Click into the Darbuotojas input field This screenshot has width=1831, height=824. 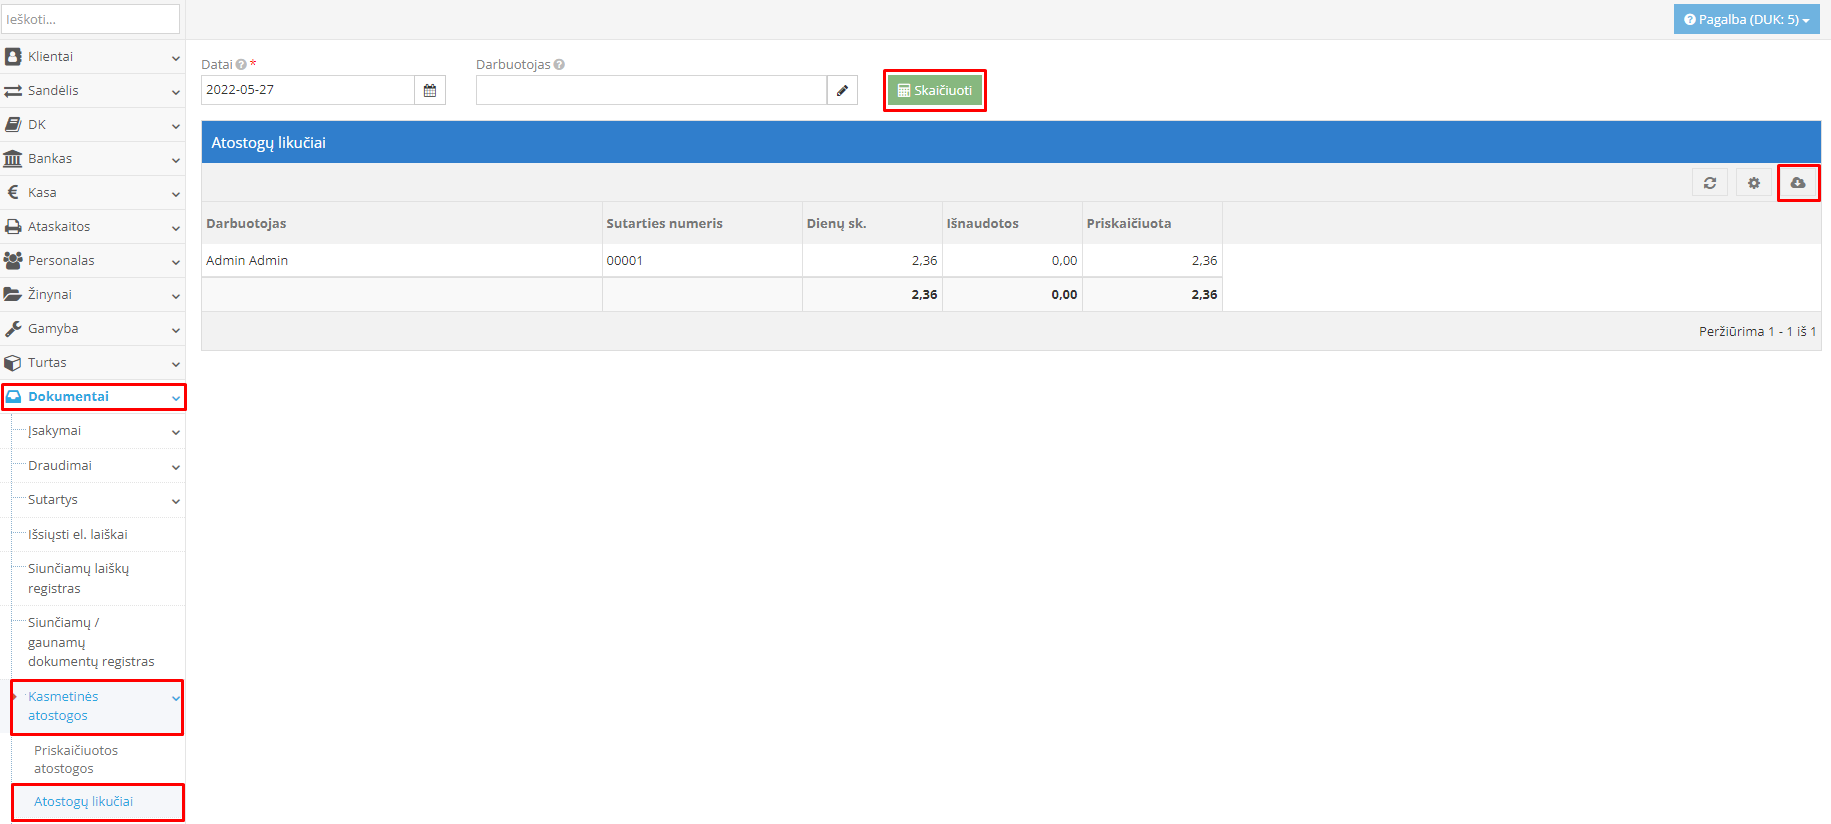pyautogui.click(x=650, y=90)
